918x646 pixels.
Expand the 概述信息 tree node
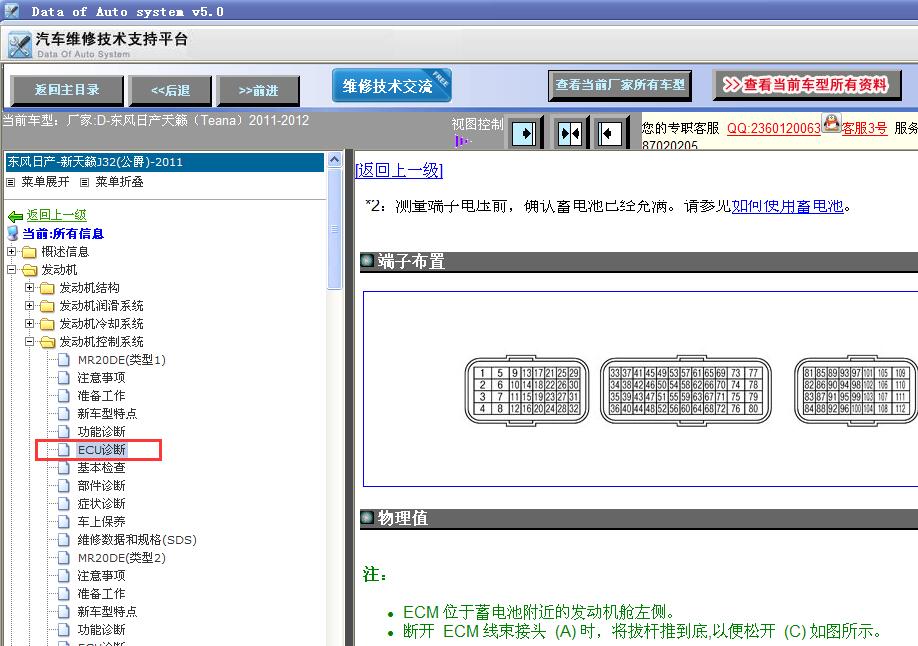point(11,252)
